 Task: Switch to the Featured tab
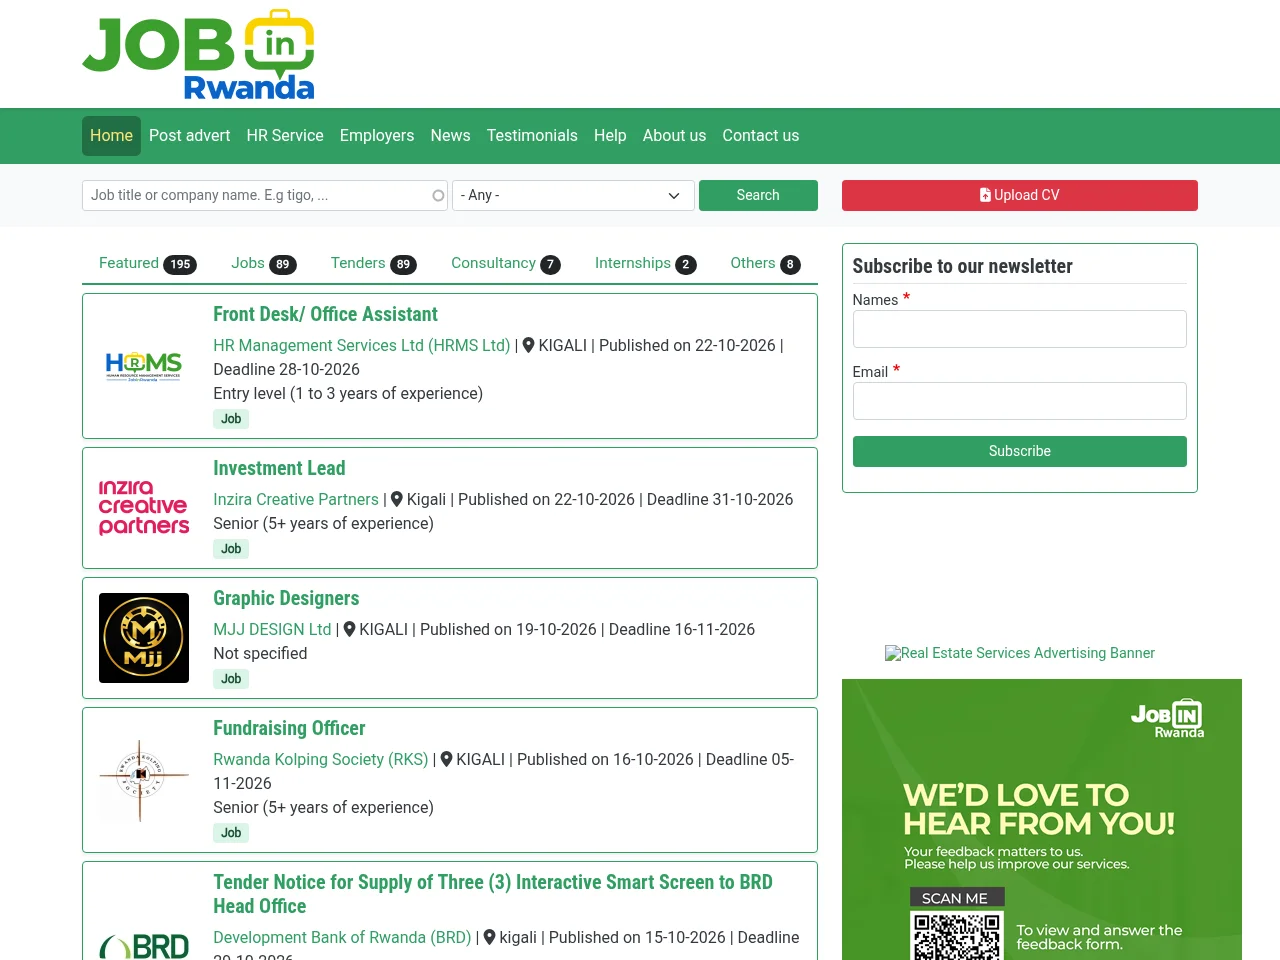point(148,264)
